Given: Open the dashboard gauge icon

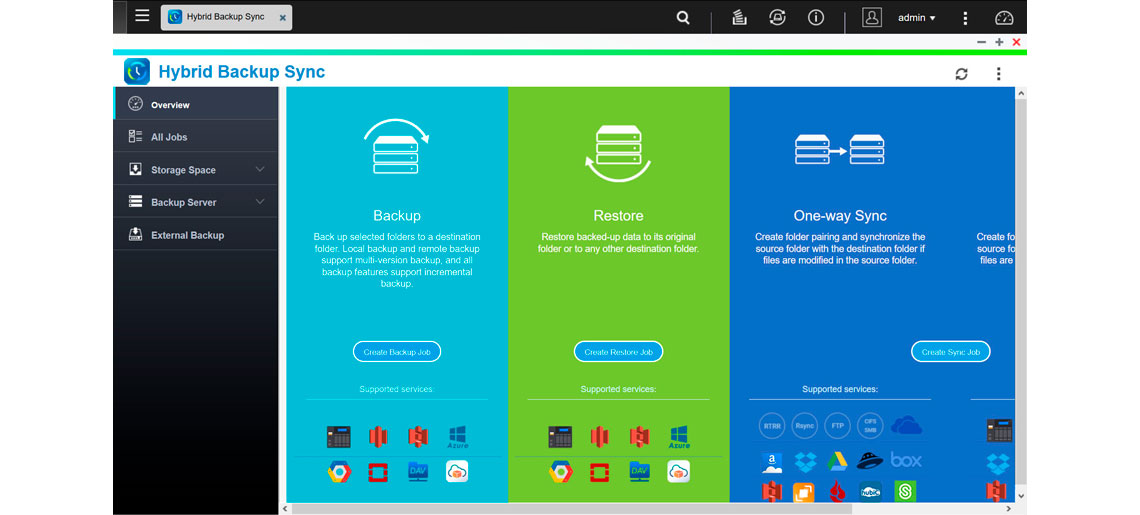Looking at the screenshot, I should click(1004, 18).
